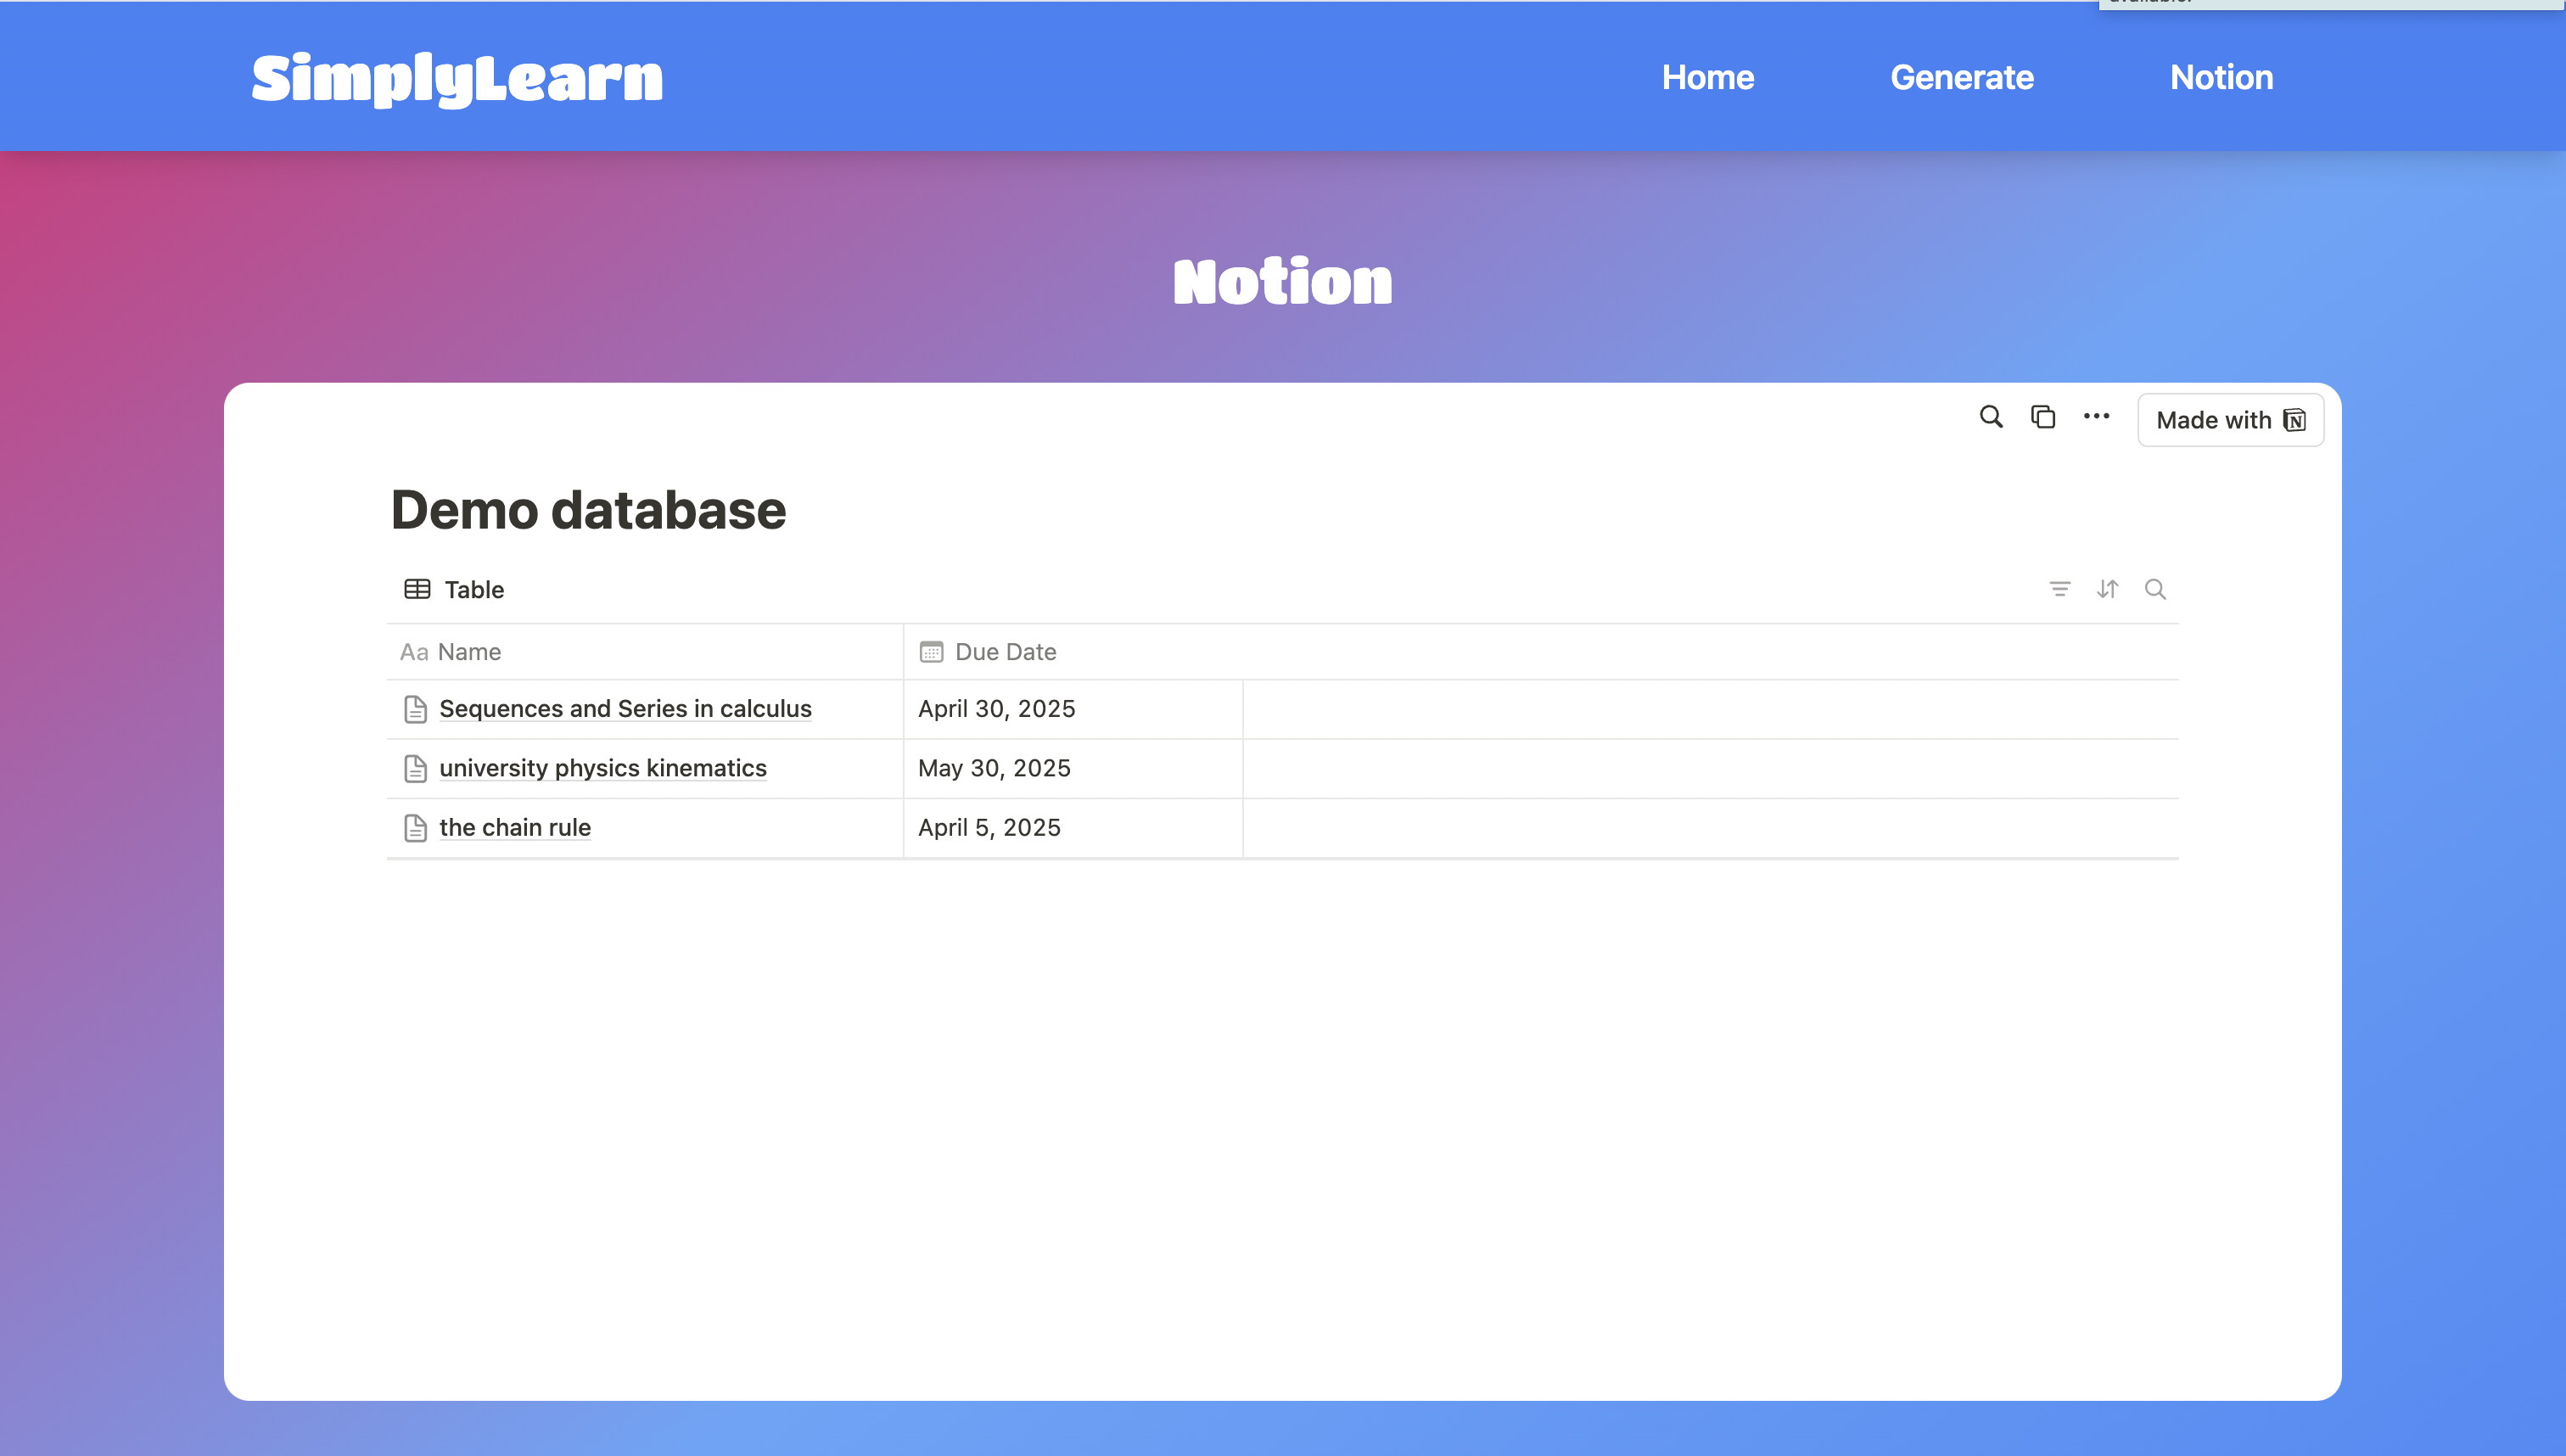Click the Made with Notion button
Screen dimensions: 2566x1456
[2229, 420]
